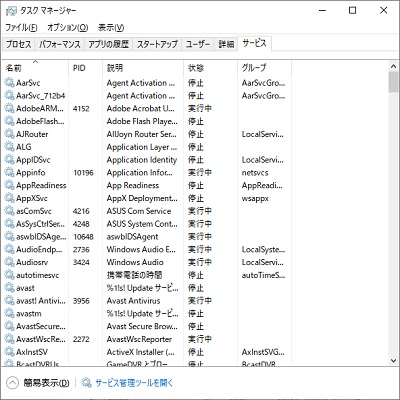This screenshot has height=400, width=400.
Task: Select the 'AvastWscReporter' description cell
Action: [x=139, y=339]
